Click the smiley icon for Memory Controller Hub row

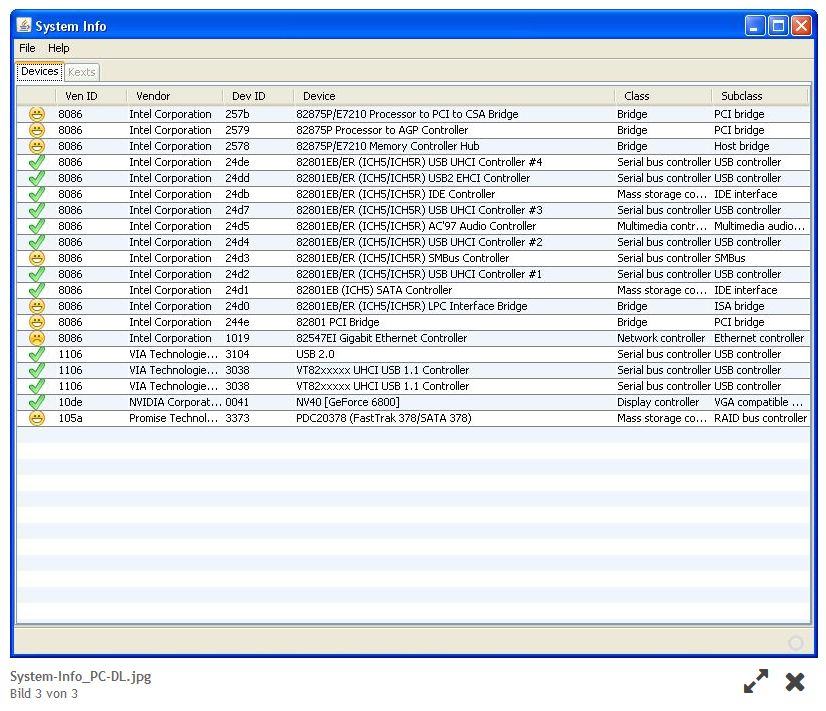[36, 146]
